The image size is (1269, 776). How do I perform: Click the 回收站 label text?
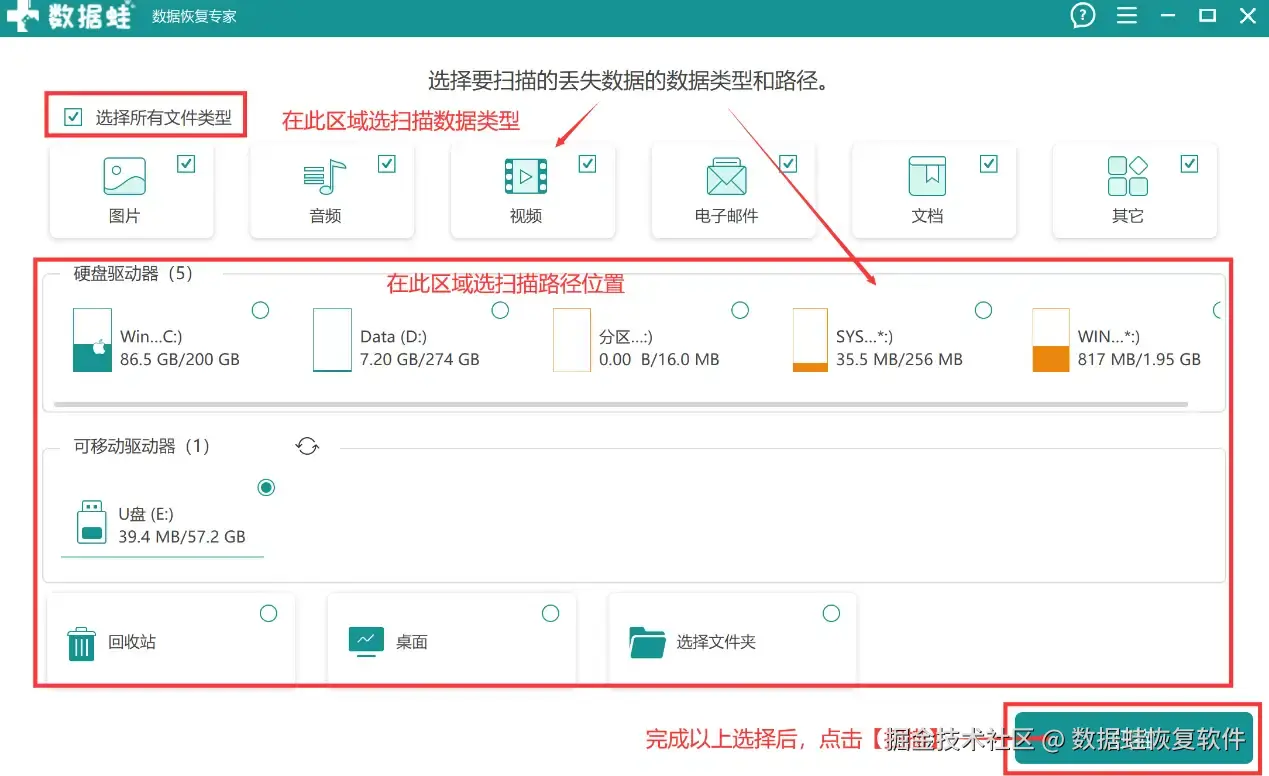132,642
